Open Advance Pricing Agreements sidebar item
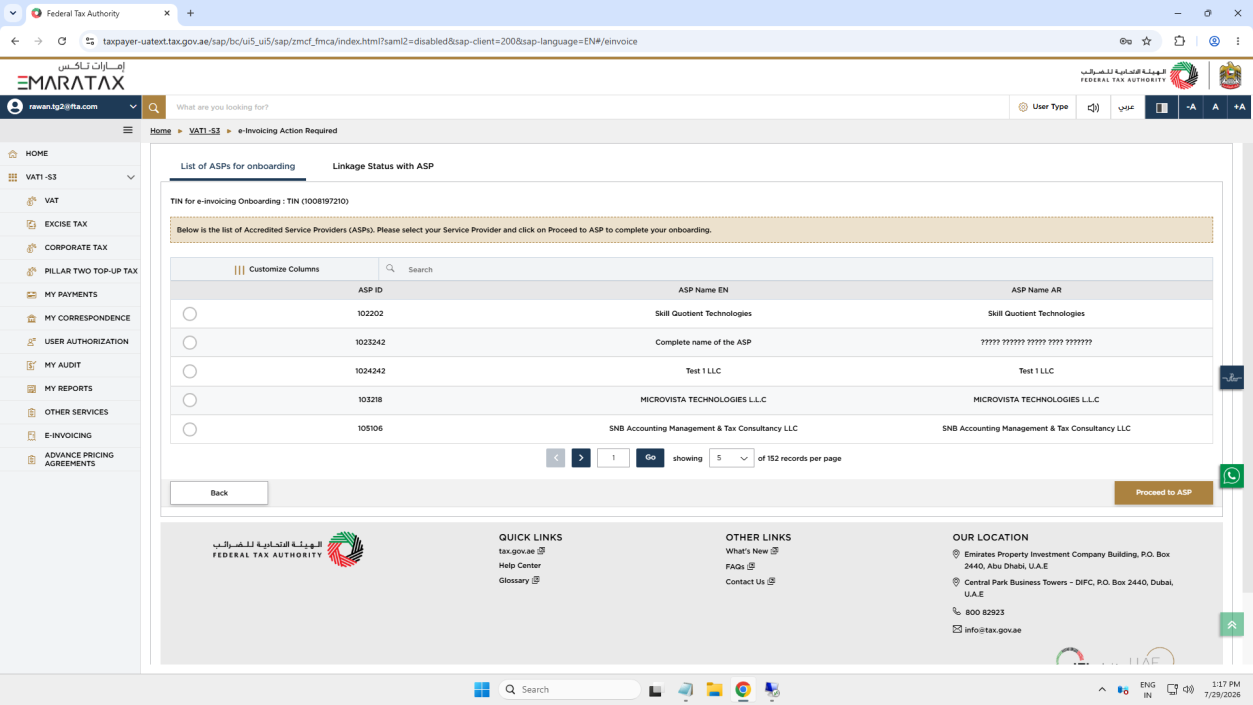The image size is (1253, 705). tap(79, 459)
